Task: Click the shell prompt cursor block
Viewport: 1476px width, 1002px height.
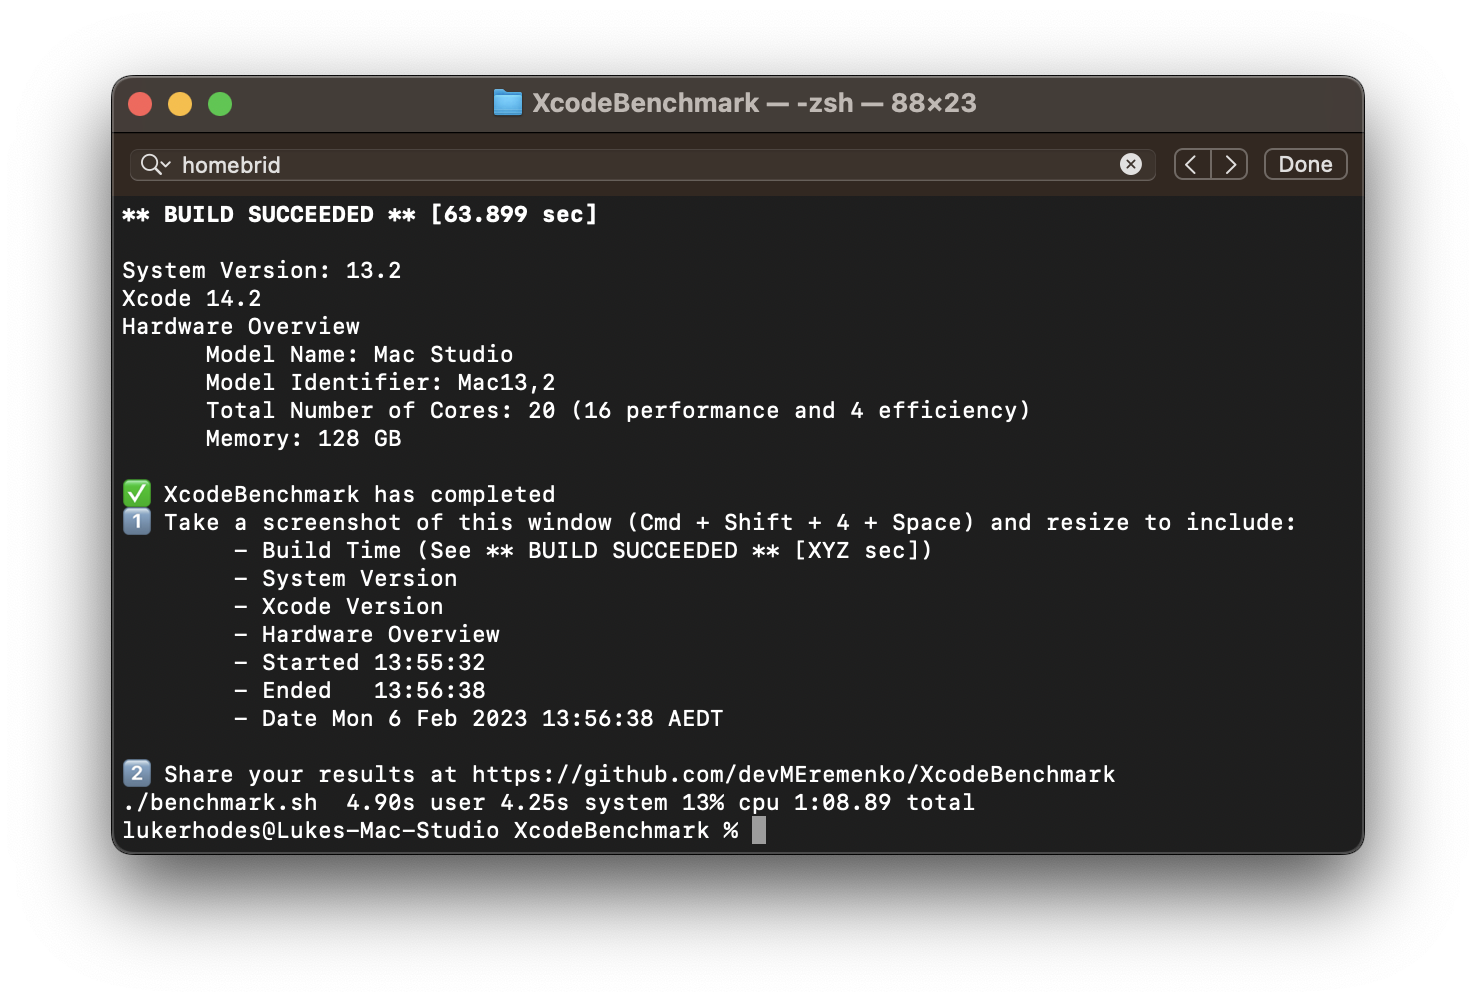Action: pos(759,830)
